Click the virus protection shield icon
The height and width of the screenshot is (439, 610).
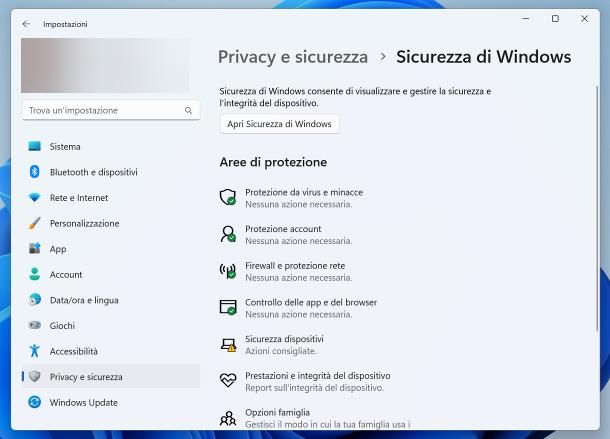point(228,197)
